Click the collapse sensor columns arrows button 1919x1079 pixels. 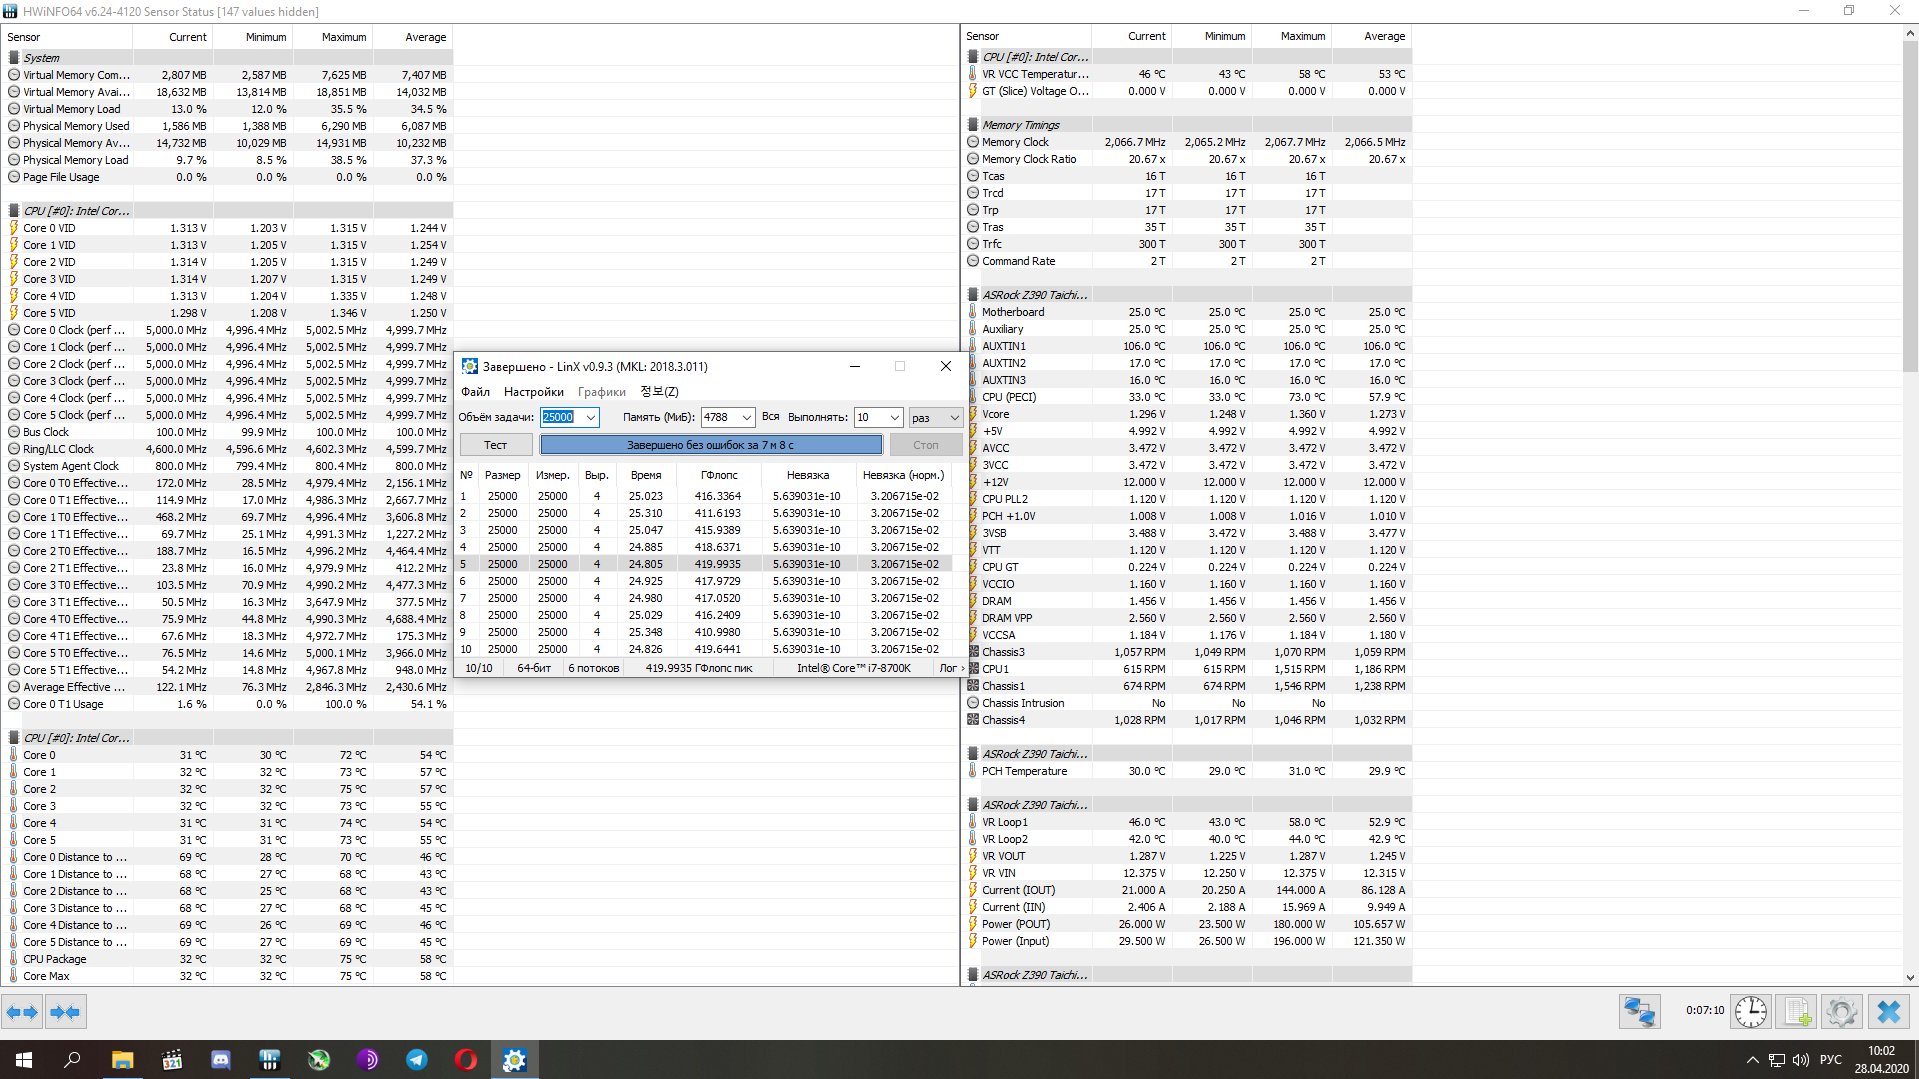pyautogui.click(x=66, y=1012)
